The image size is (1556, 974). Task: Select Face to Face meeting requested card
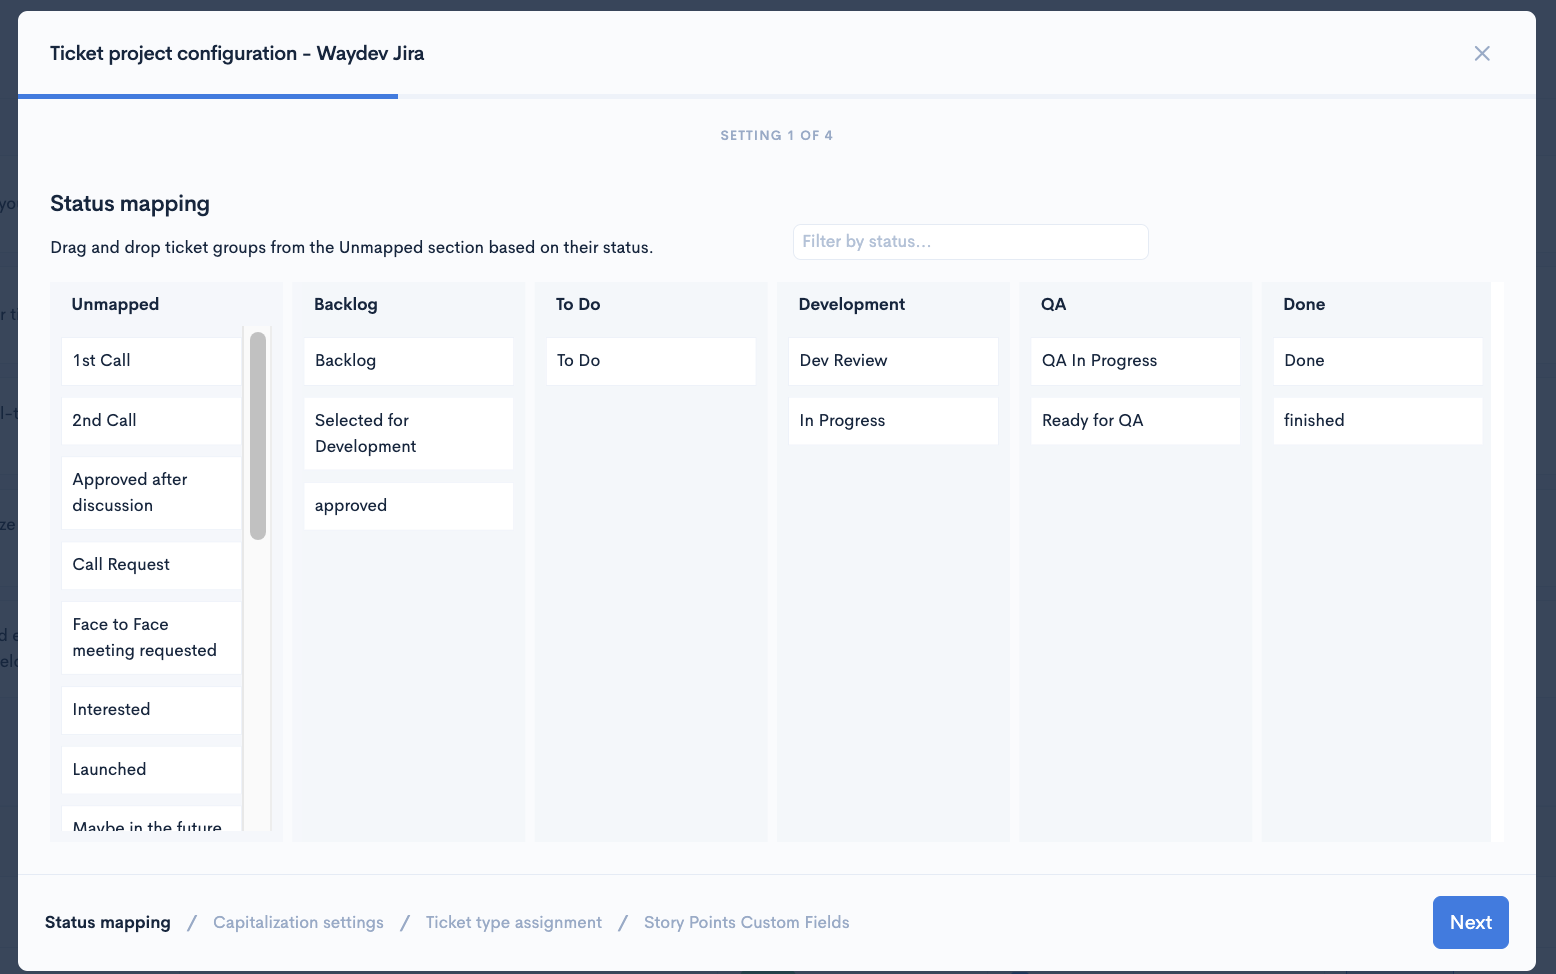coord(151,638)
